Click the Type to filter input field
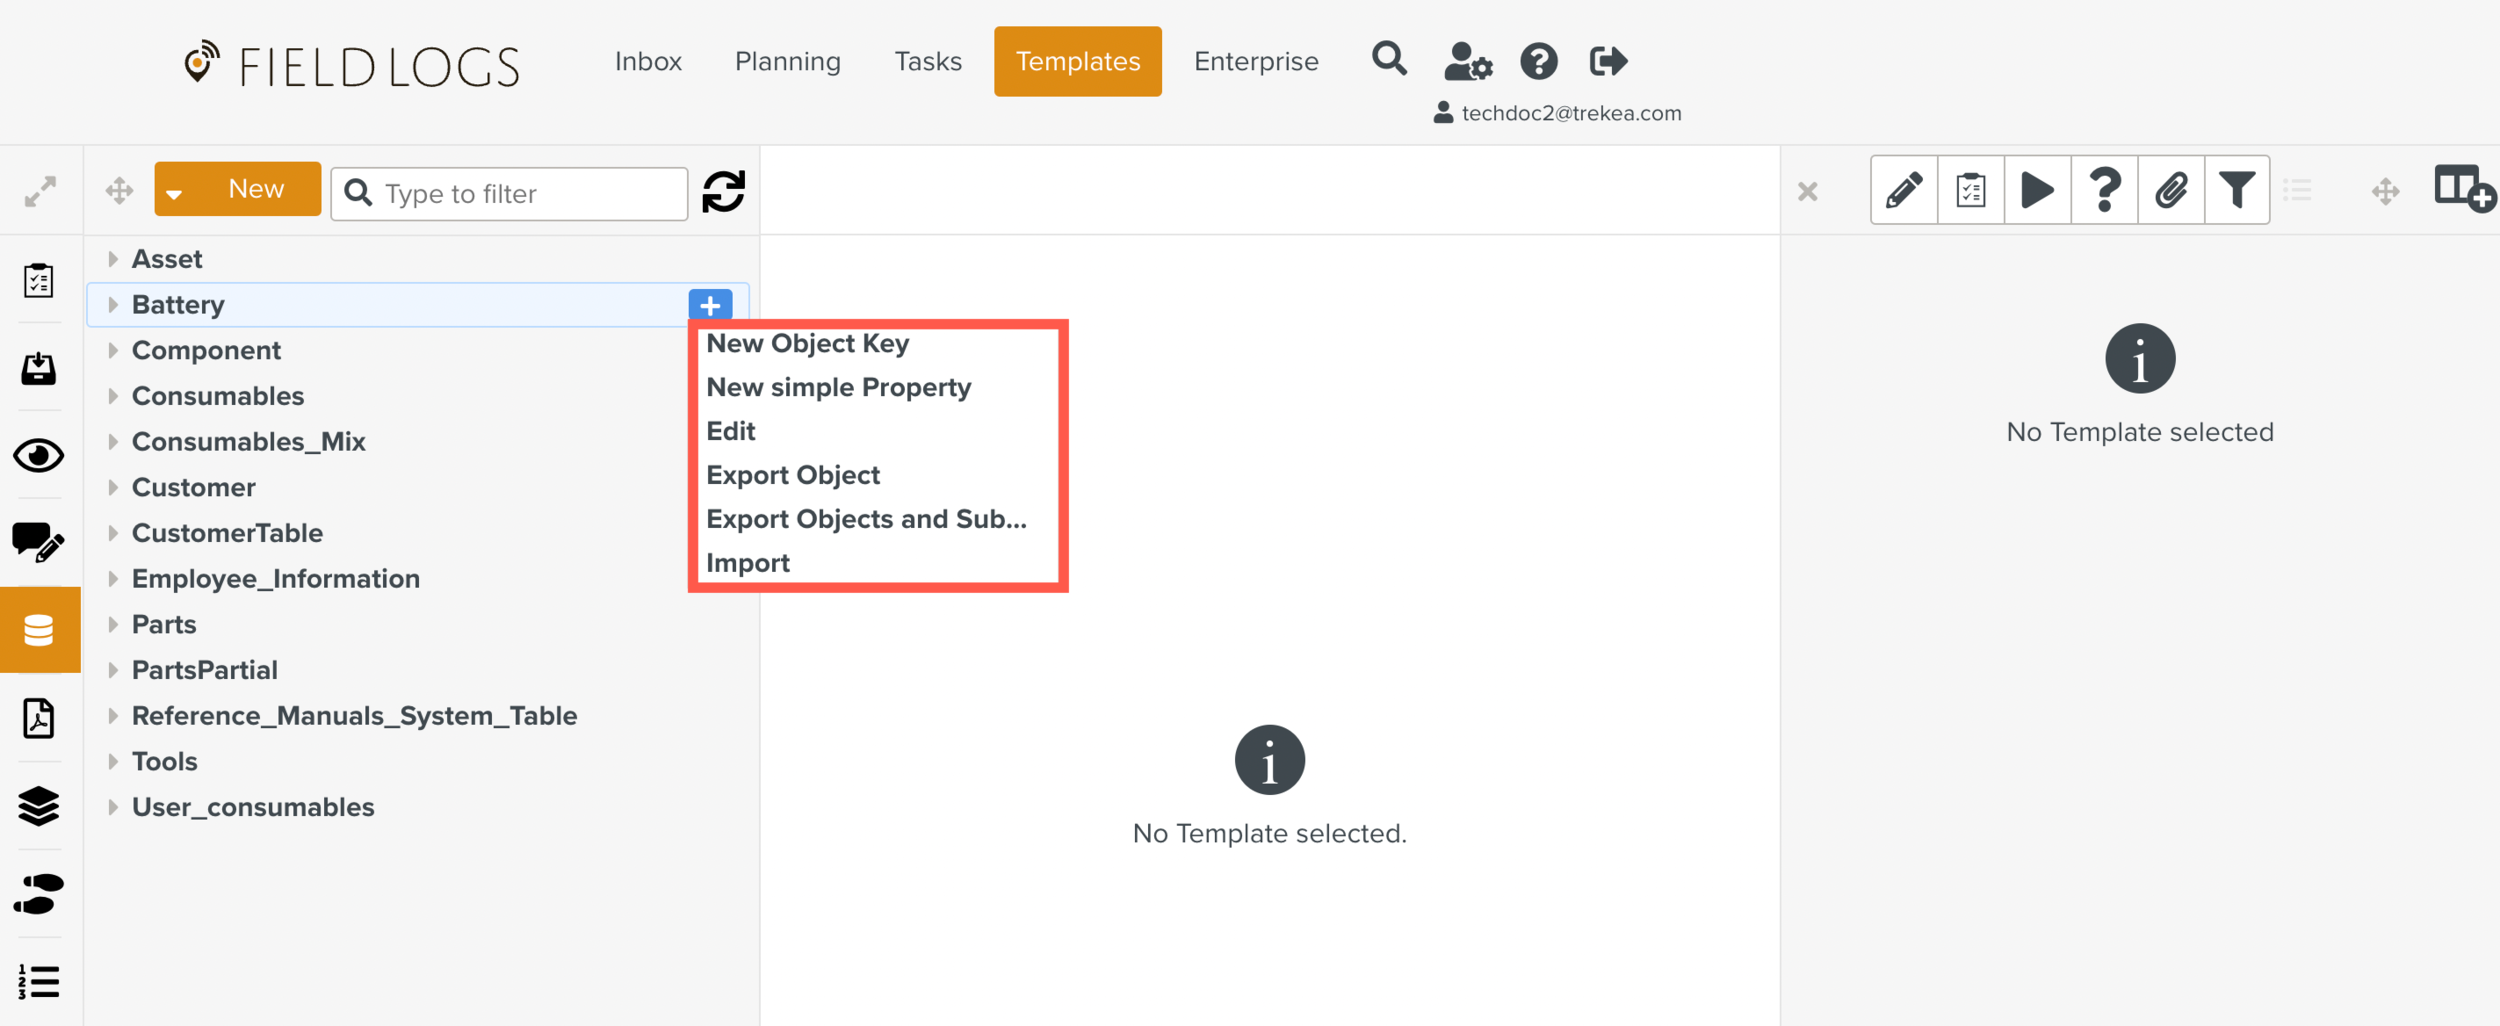Viewport: 2500px width, 1026px height. [525, 194]
